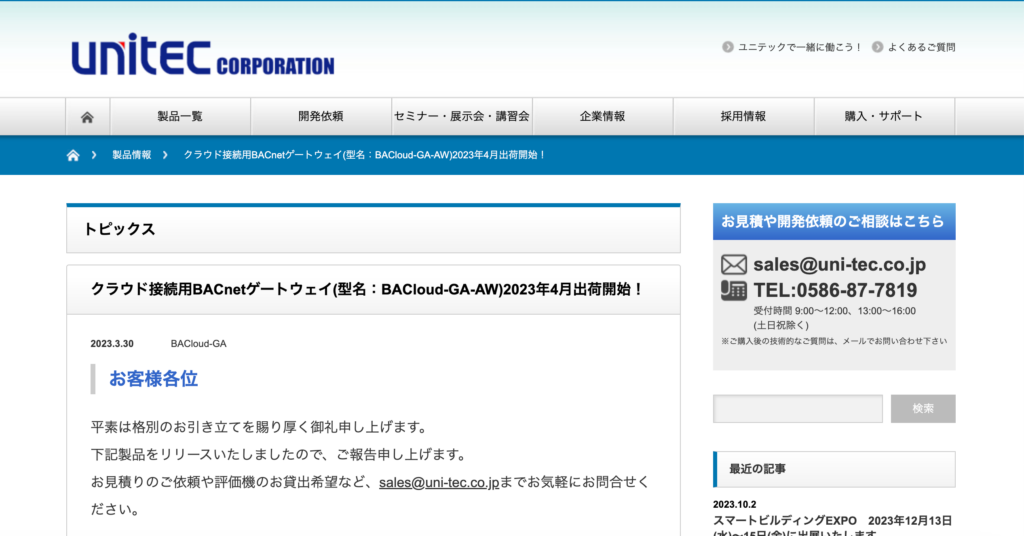The width and height of the screenshot is (1024, 536).
Task: Click breadcrumb クラウド接続用BACnetゲートウェイ title
Action: coord(364,155)
